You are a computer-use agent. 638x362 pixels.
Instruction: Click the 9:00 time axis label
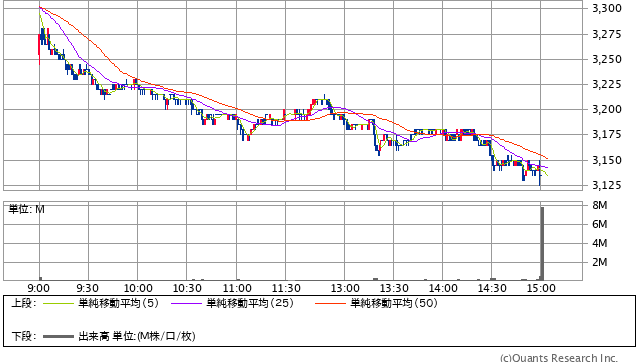[x=39, y=288]
